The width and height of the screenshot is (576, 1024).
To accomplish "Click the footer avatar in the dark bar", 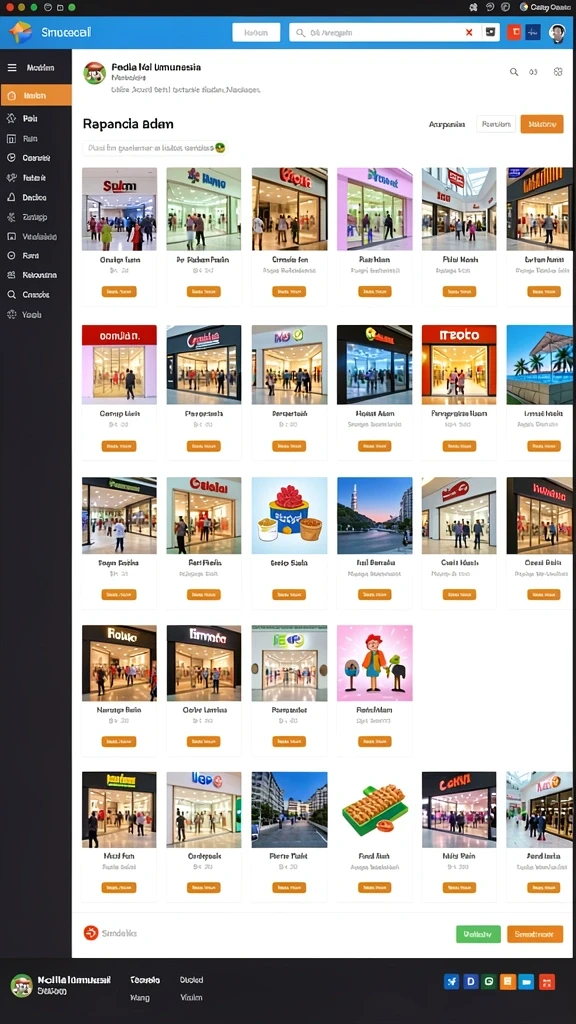I will point(22,985).
